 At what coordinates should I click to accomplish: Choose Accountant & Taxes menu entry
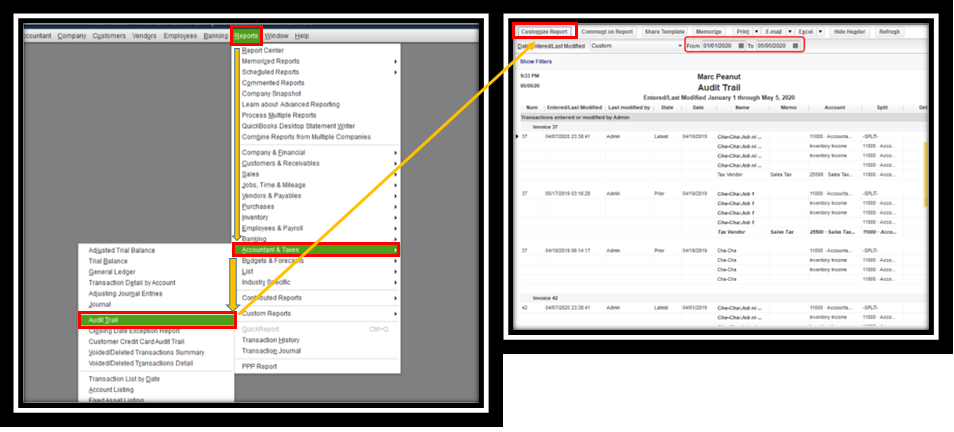point(316,249)
